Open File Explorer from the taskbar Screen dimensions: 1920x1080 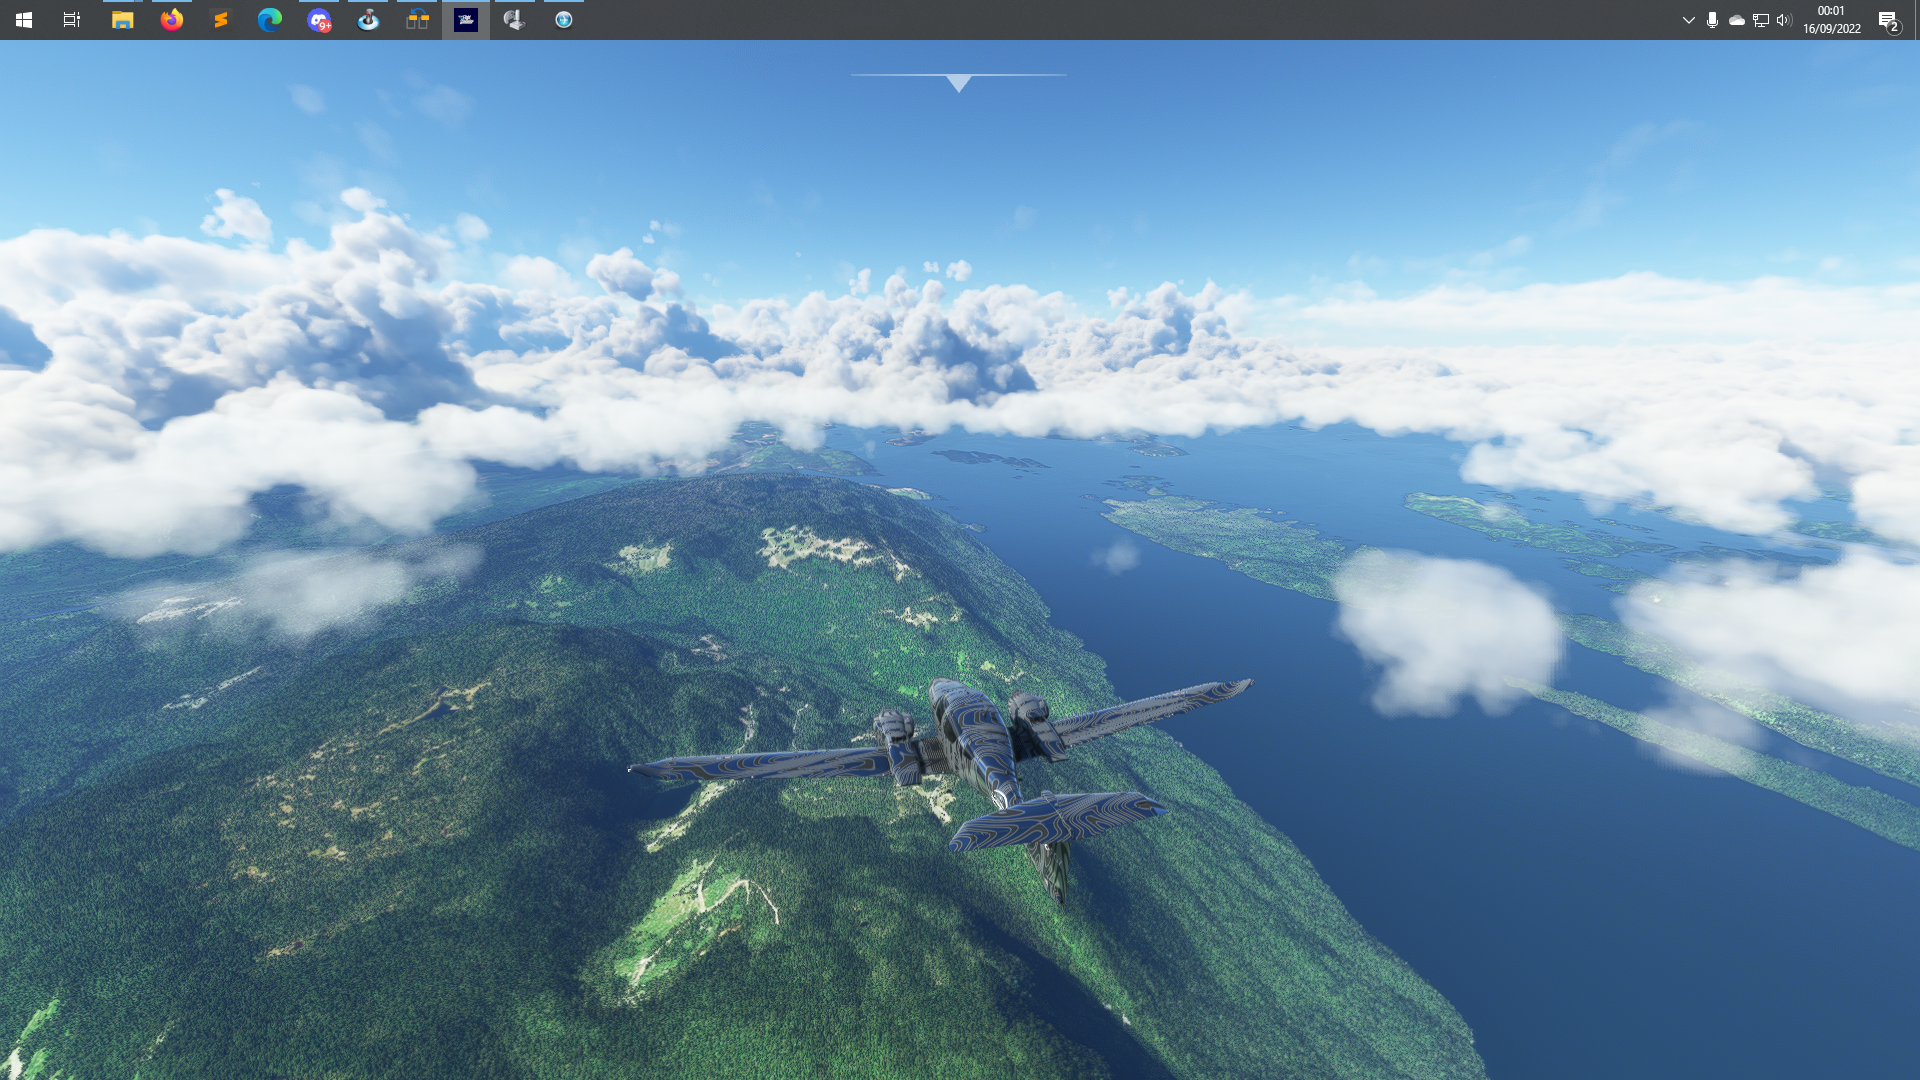pos(122,20)
